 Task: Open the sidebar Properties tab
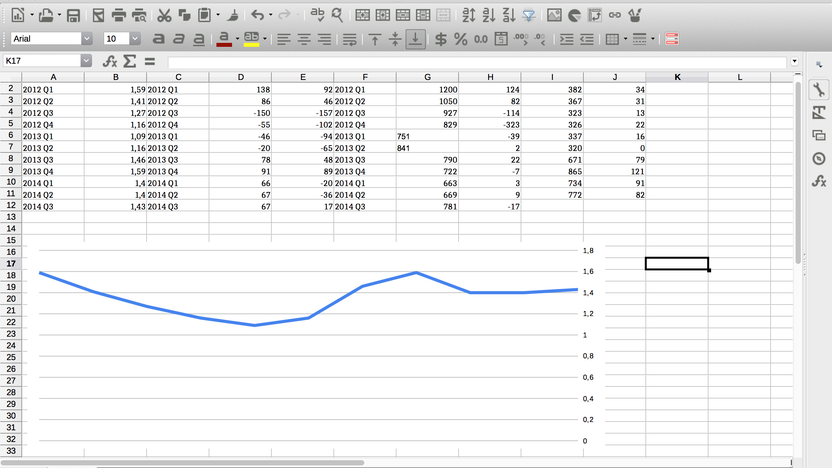[x=819, y=90]
